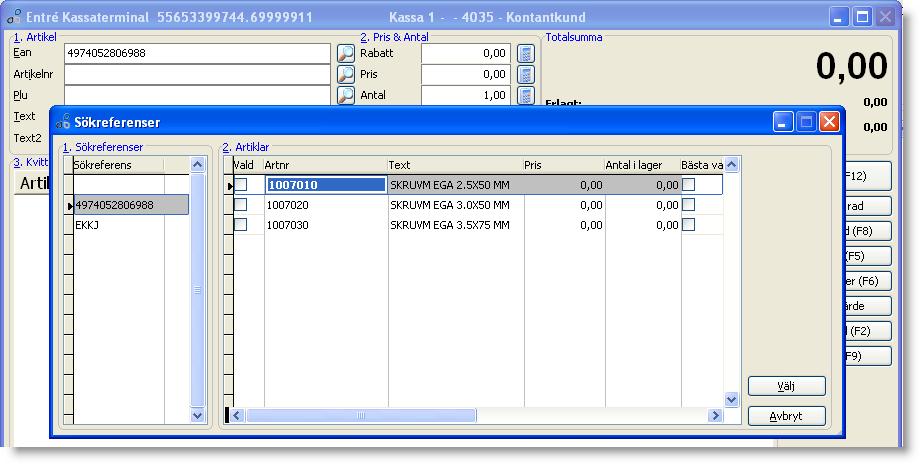The height and width of the screenshot is (463, 919).
Task: Click the Sökreferenser dialog title icon
Action: (63, 122)
